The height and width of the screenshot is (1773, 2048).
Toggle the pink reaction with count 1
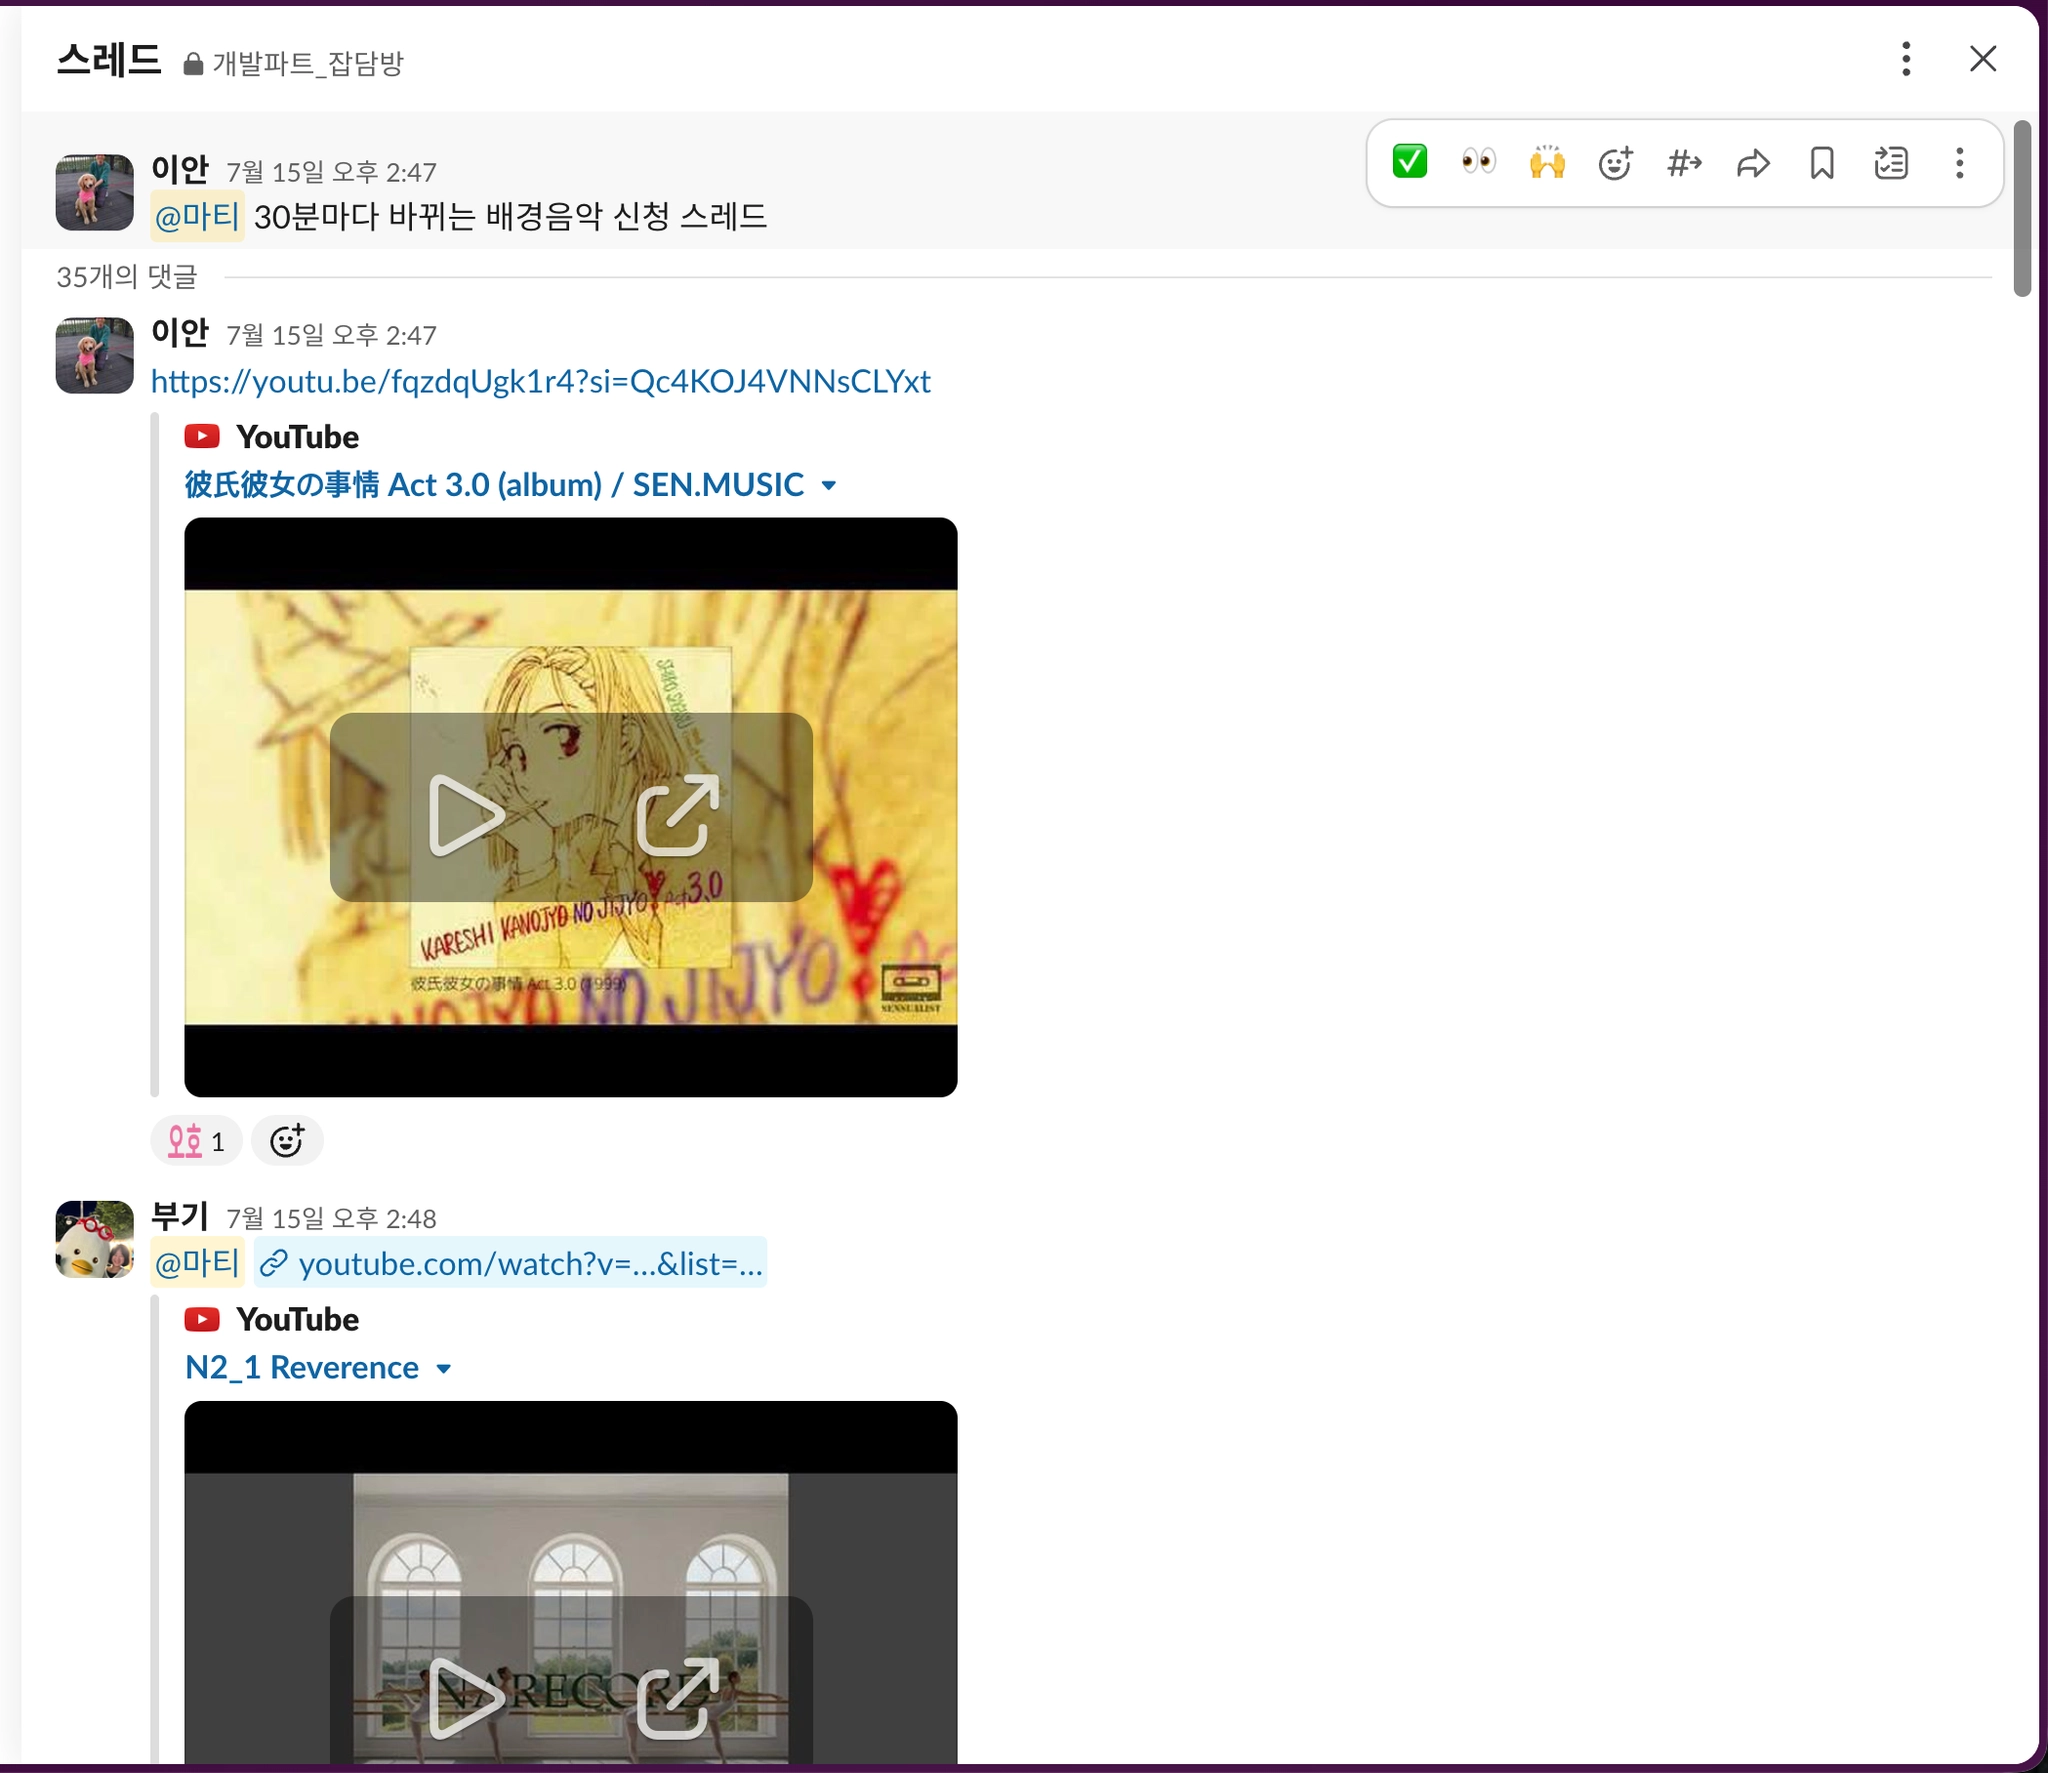tap(196, 1141)
